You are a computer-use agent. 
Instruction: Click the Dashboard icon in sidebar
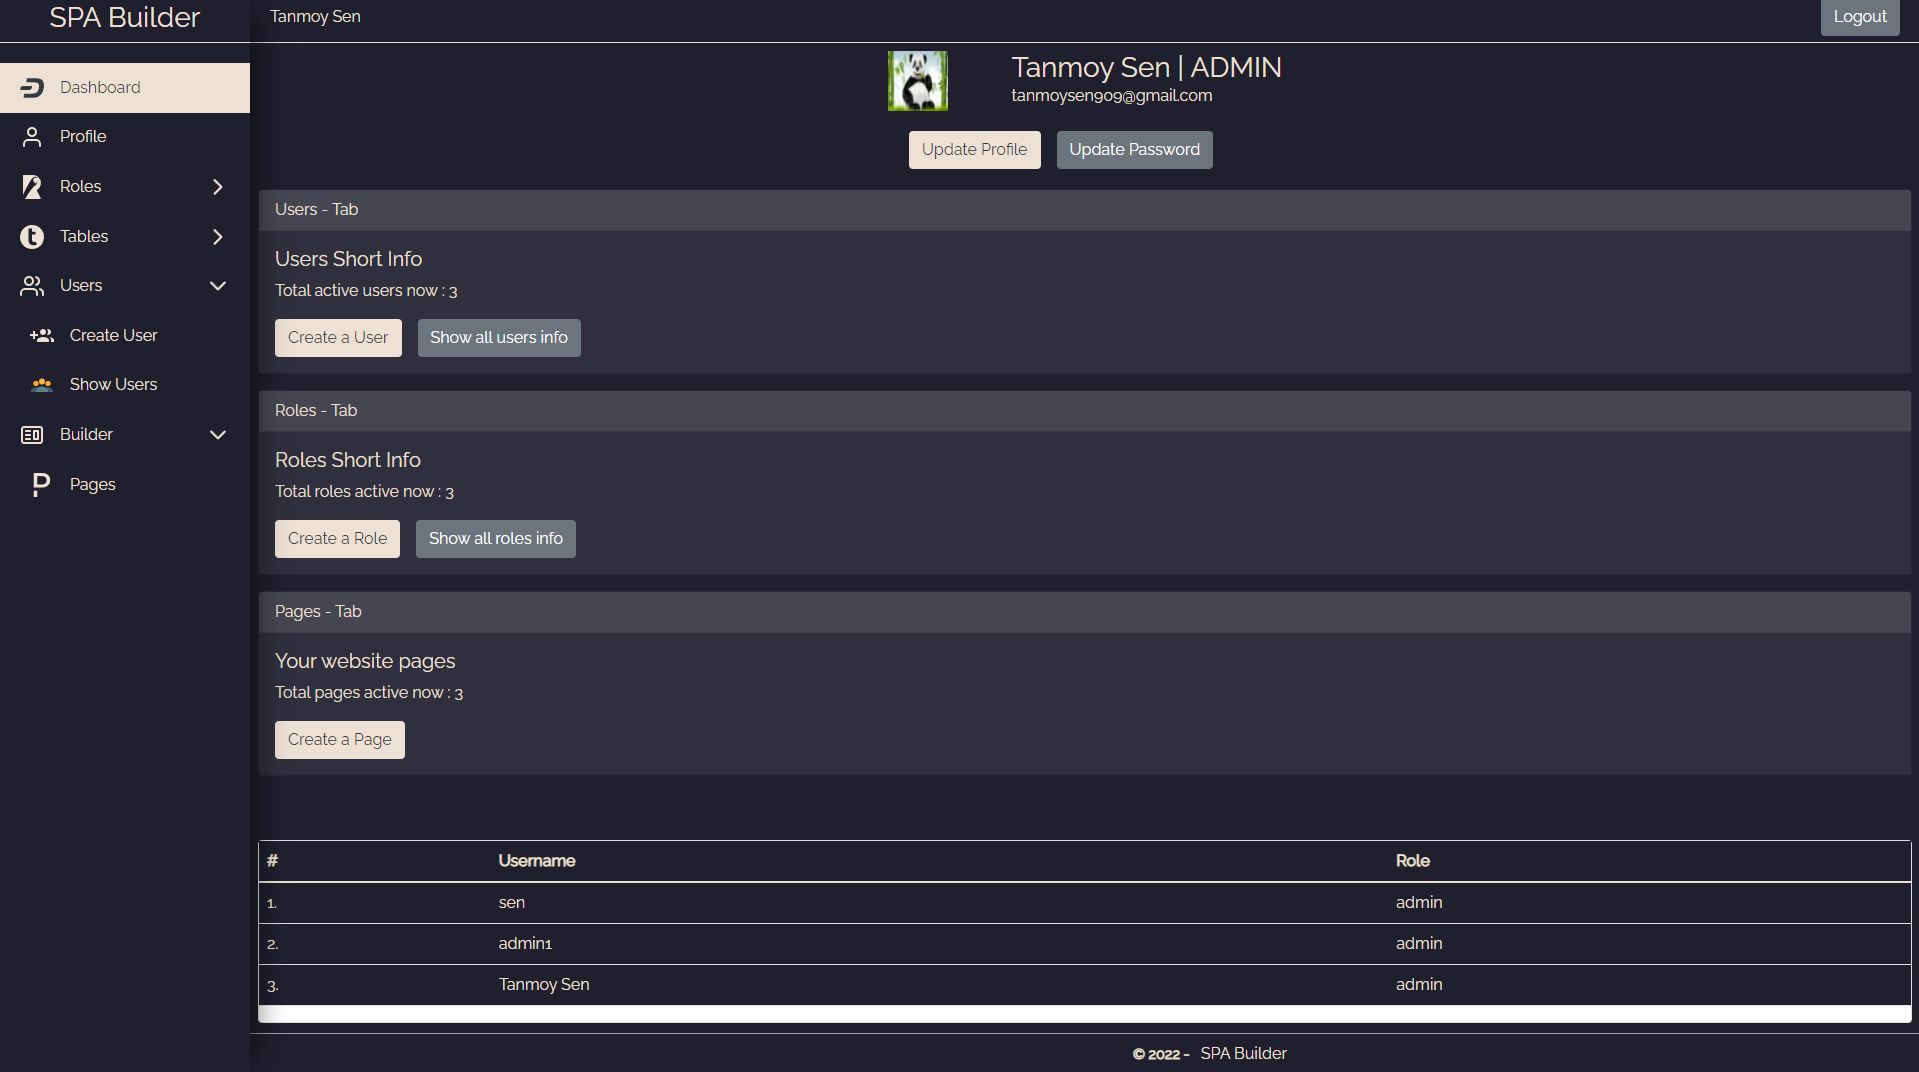32,88
